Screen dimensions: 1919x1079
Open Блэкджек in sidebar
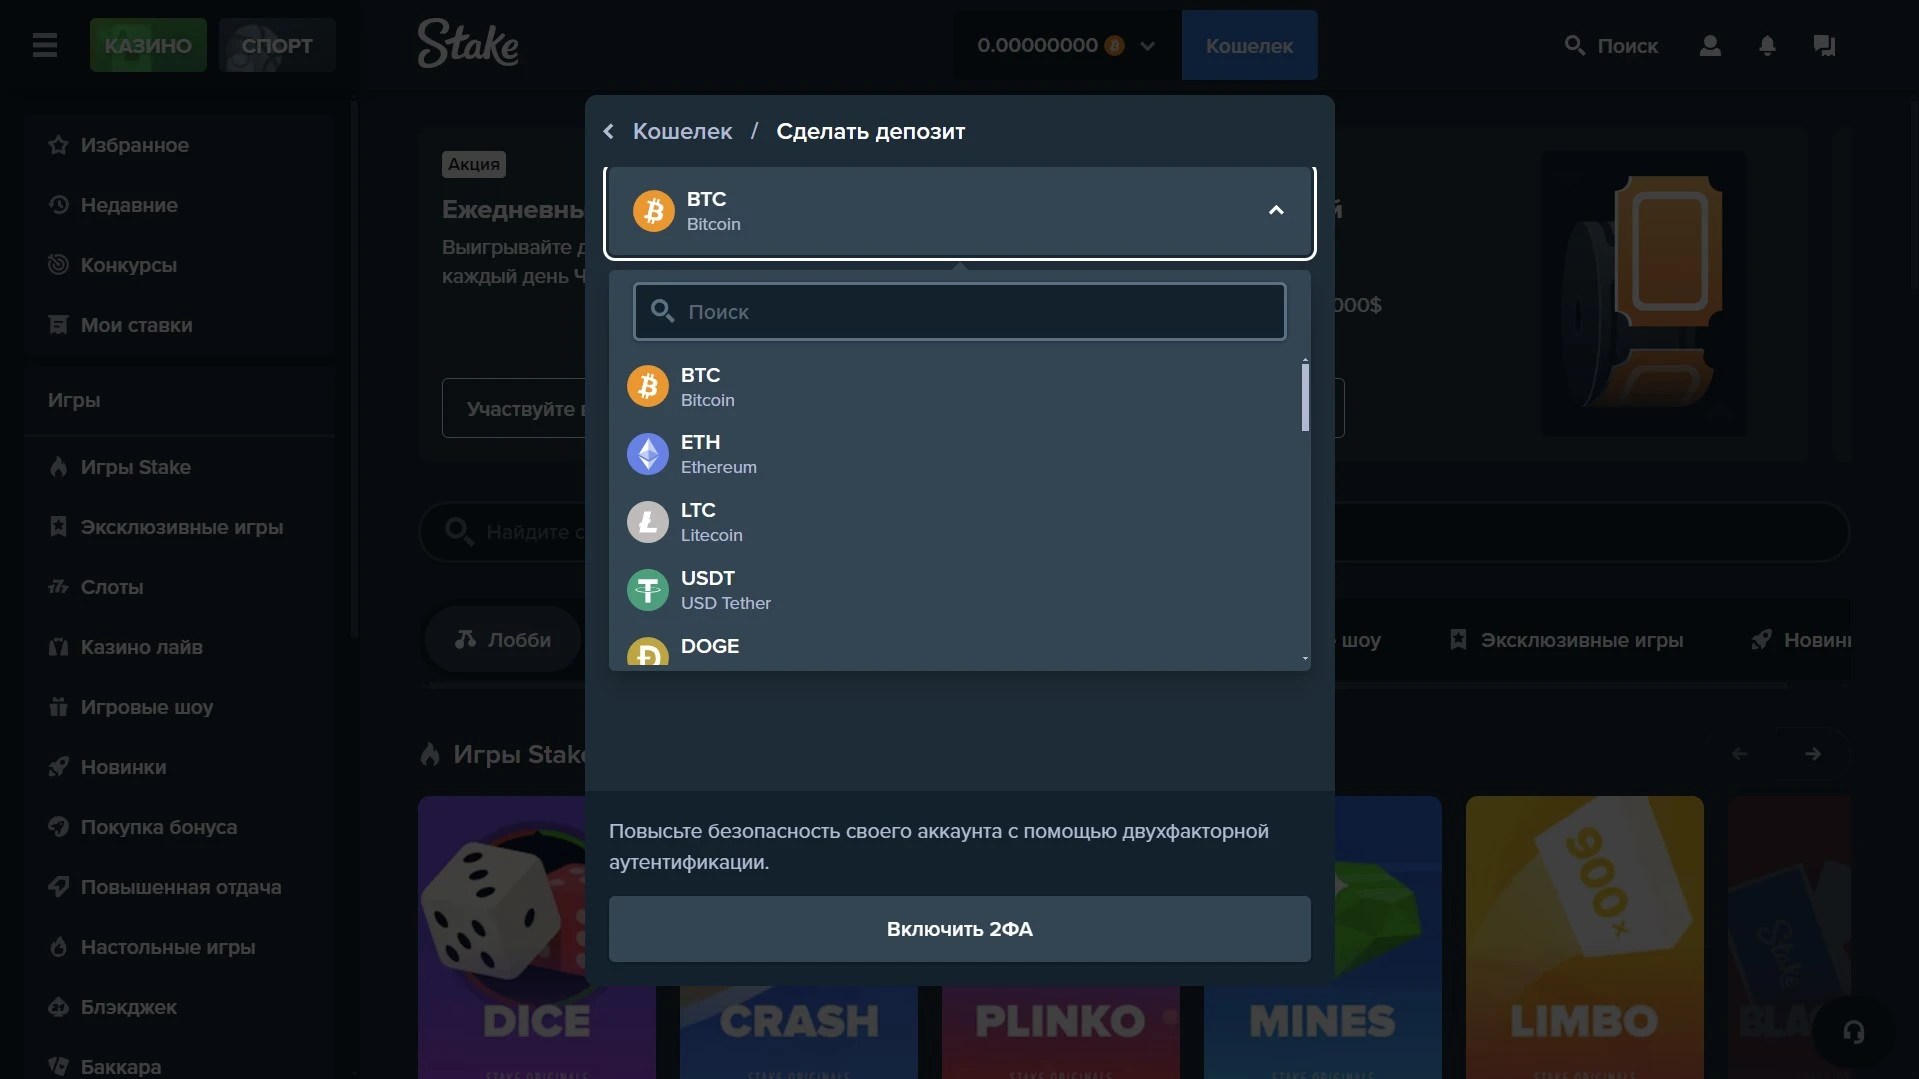180,1007
